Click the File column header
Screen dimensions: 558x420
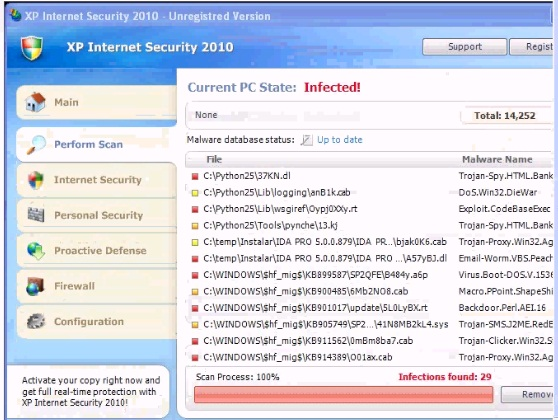coord(214,159)
